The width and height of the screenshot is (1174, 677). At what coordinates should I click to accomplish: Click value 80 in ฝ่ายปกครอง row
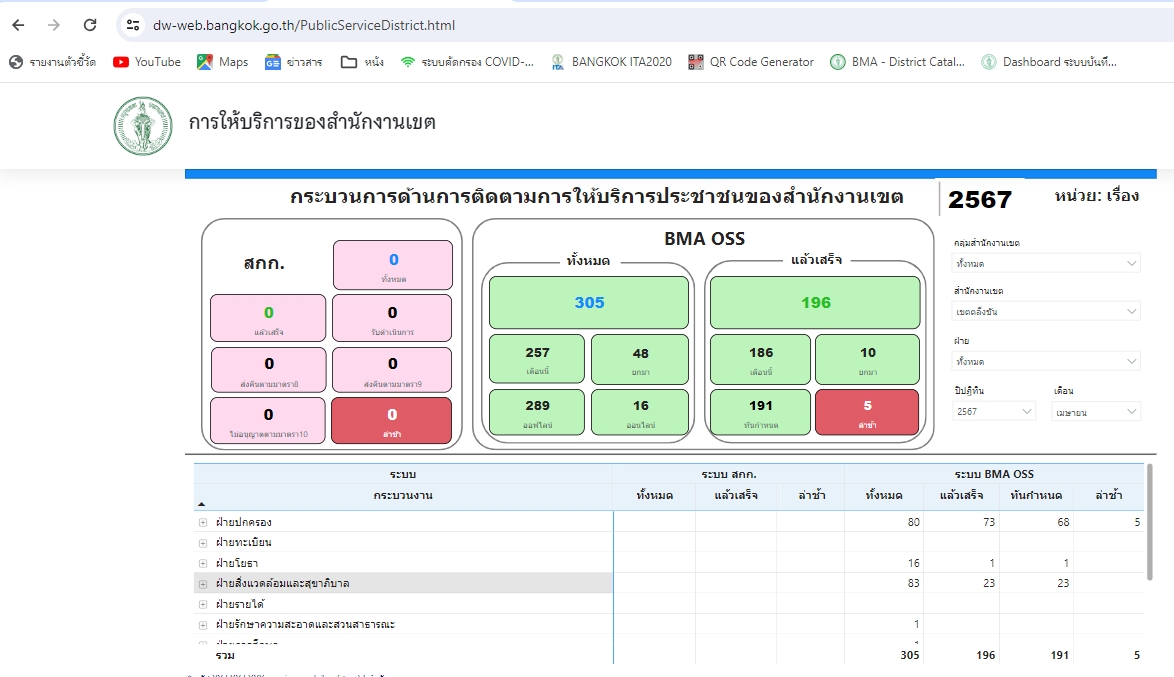point(913,523)
